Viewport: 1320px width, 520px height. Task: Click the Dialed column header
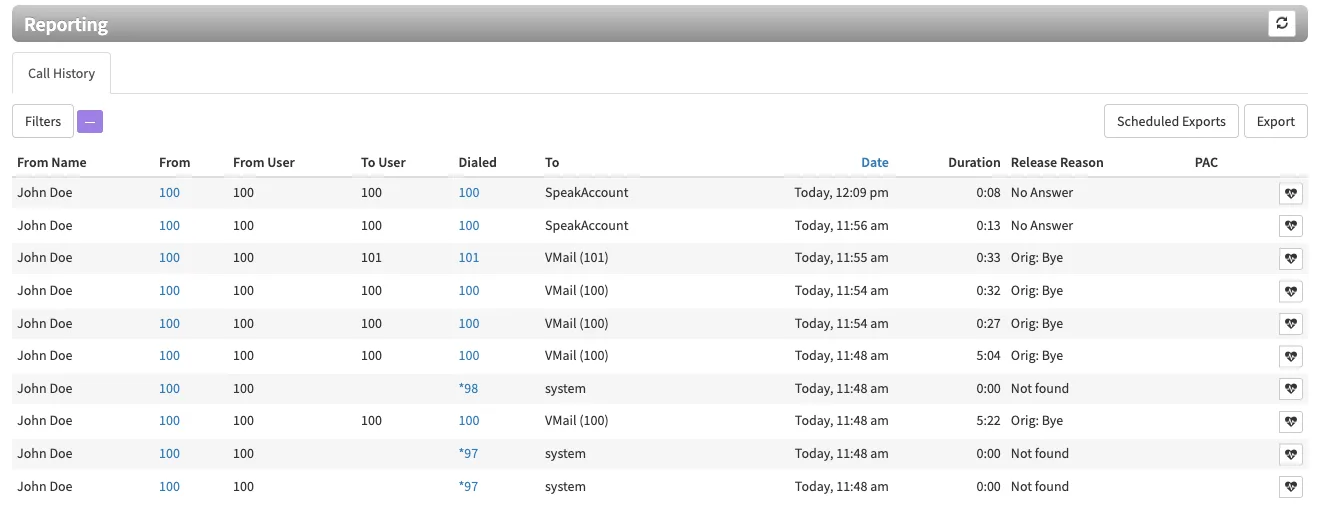click(477, 162)
